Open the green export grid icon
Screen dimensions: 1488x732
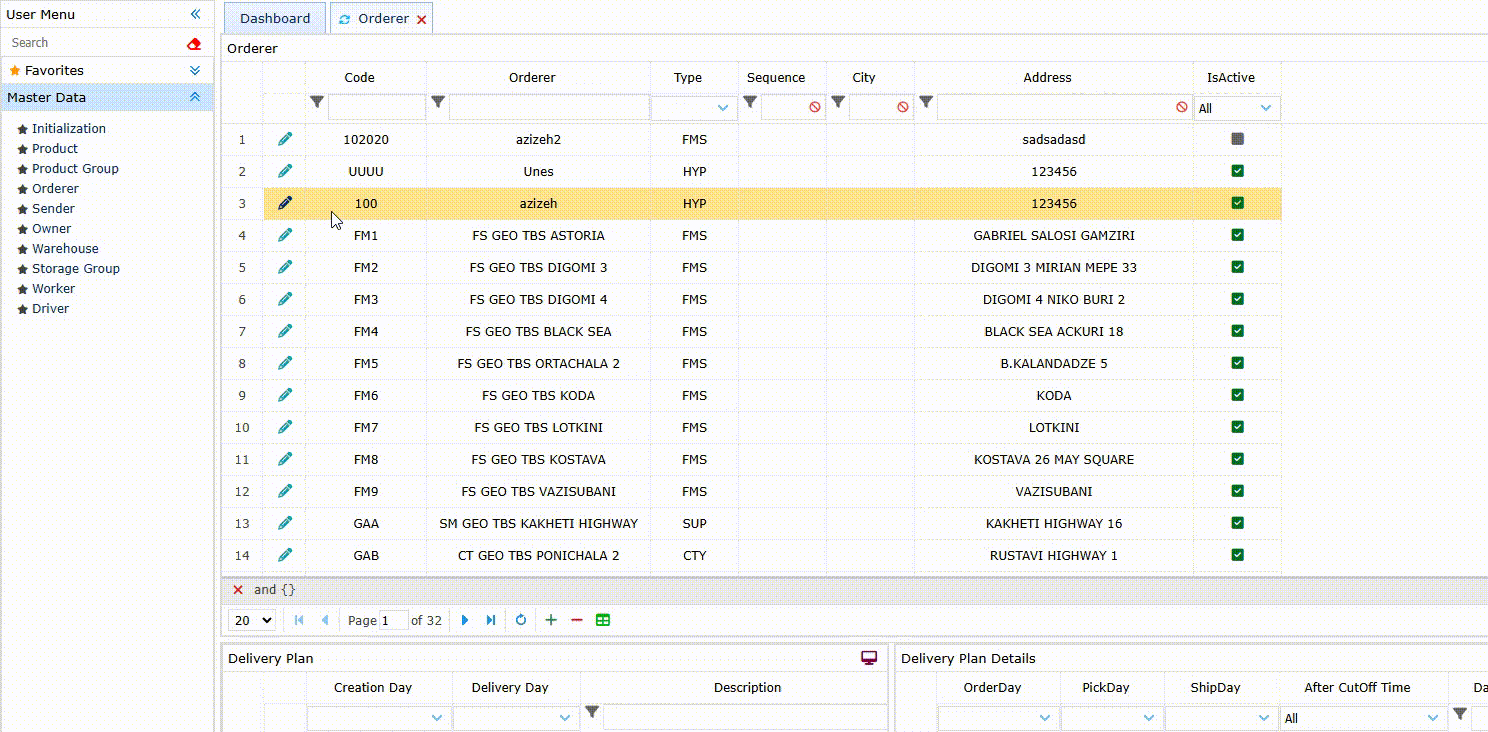[603, 620]
